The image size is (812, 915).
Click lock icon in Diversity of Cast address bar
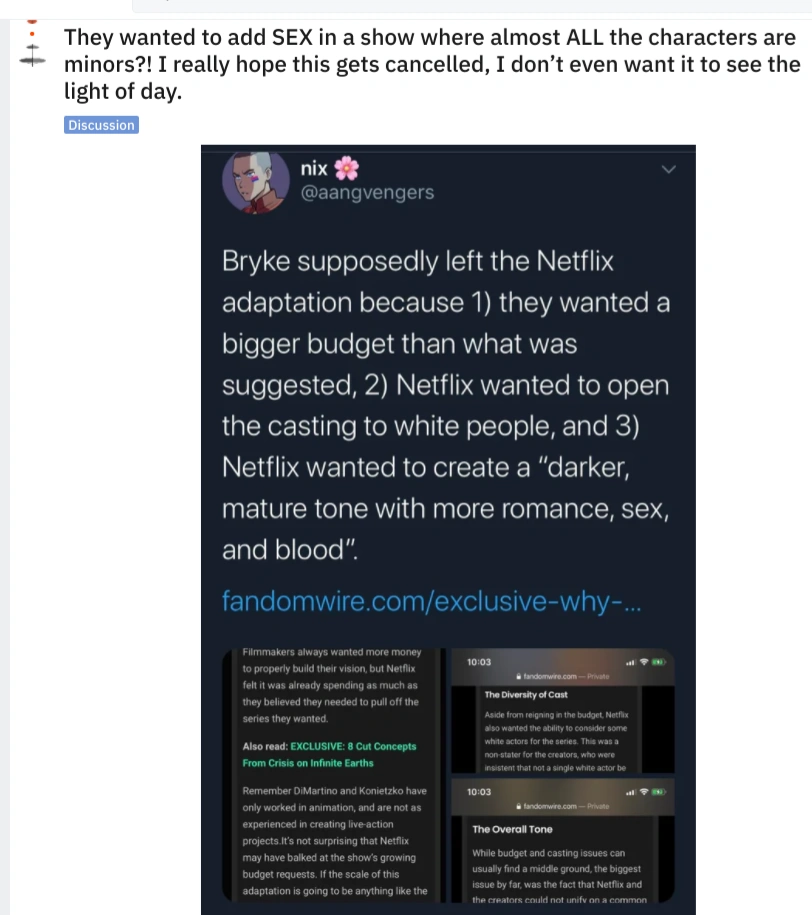coord(519,677)
